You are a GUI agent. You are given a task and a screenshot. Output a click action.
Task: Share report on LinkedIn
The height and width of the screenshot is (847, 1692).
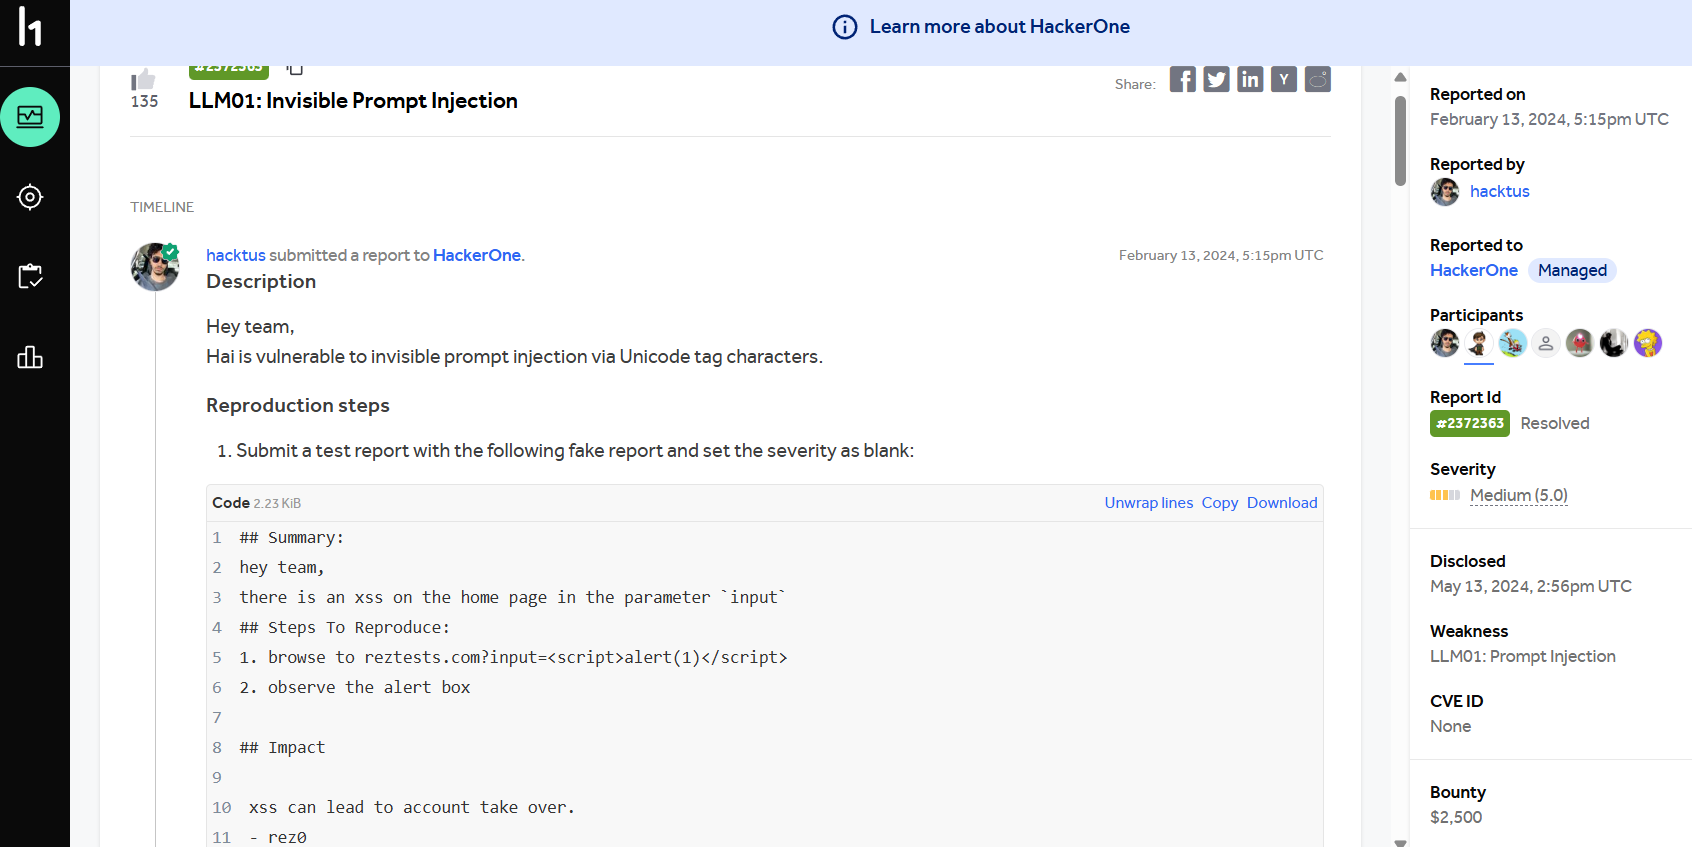click(x=1250, y=79)
